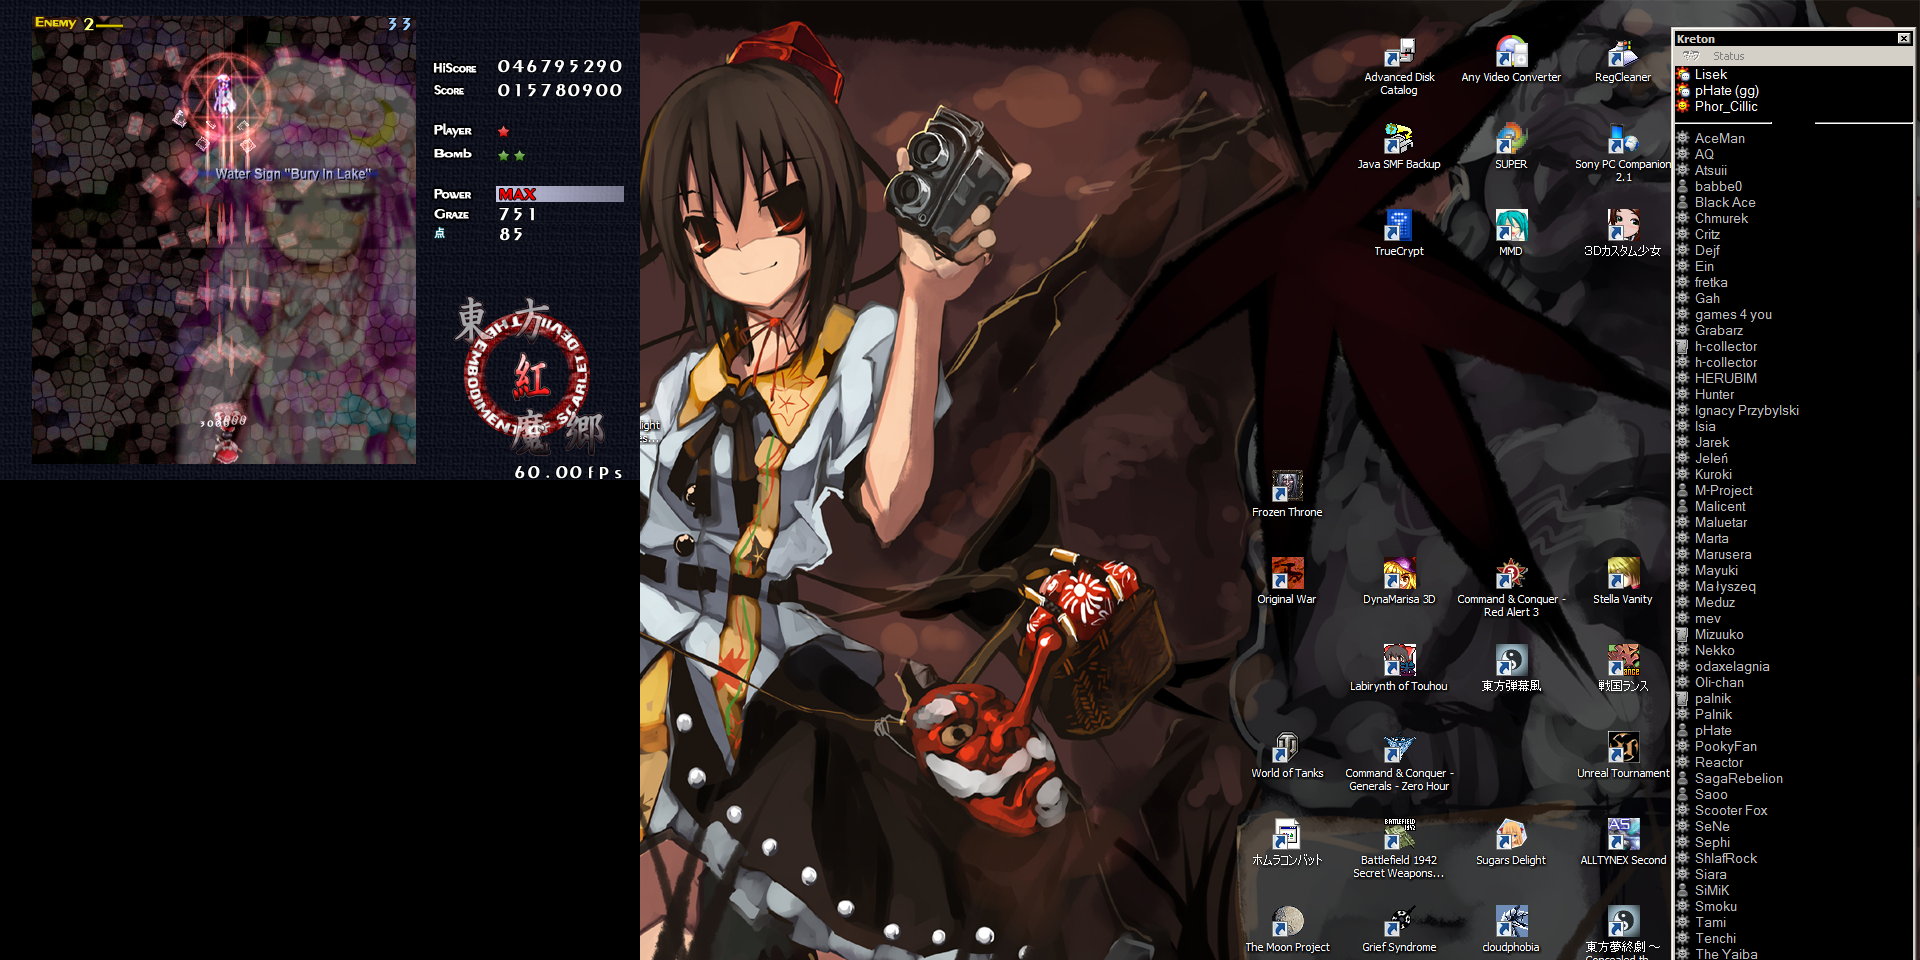This screenshot has height=960, width=1920.
Task: Launch World of Tanks from desktop
Action: (x=1287, y=756)
